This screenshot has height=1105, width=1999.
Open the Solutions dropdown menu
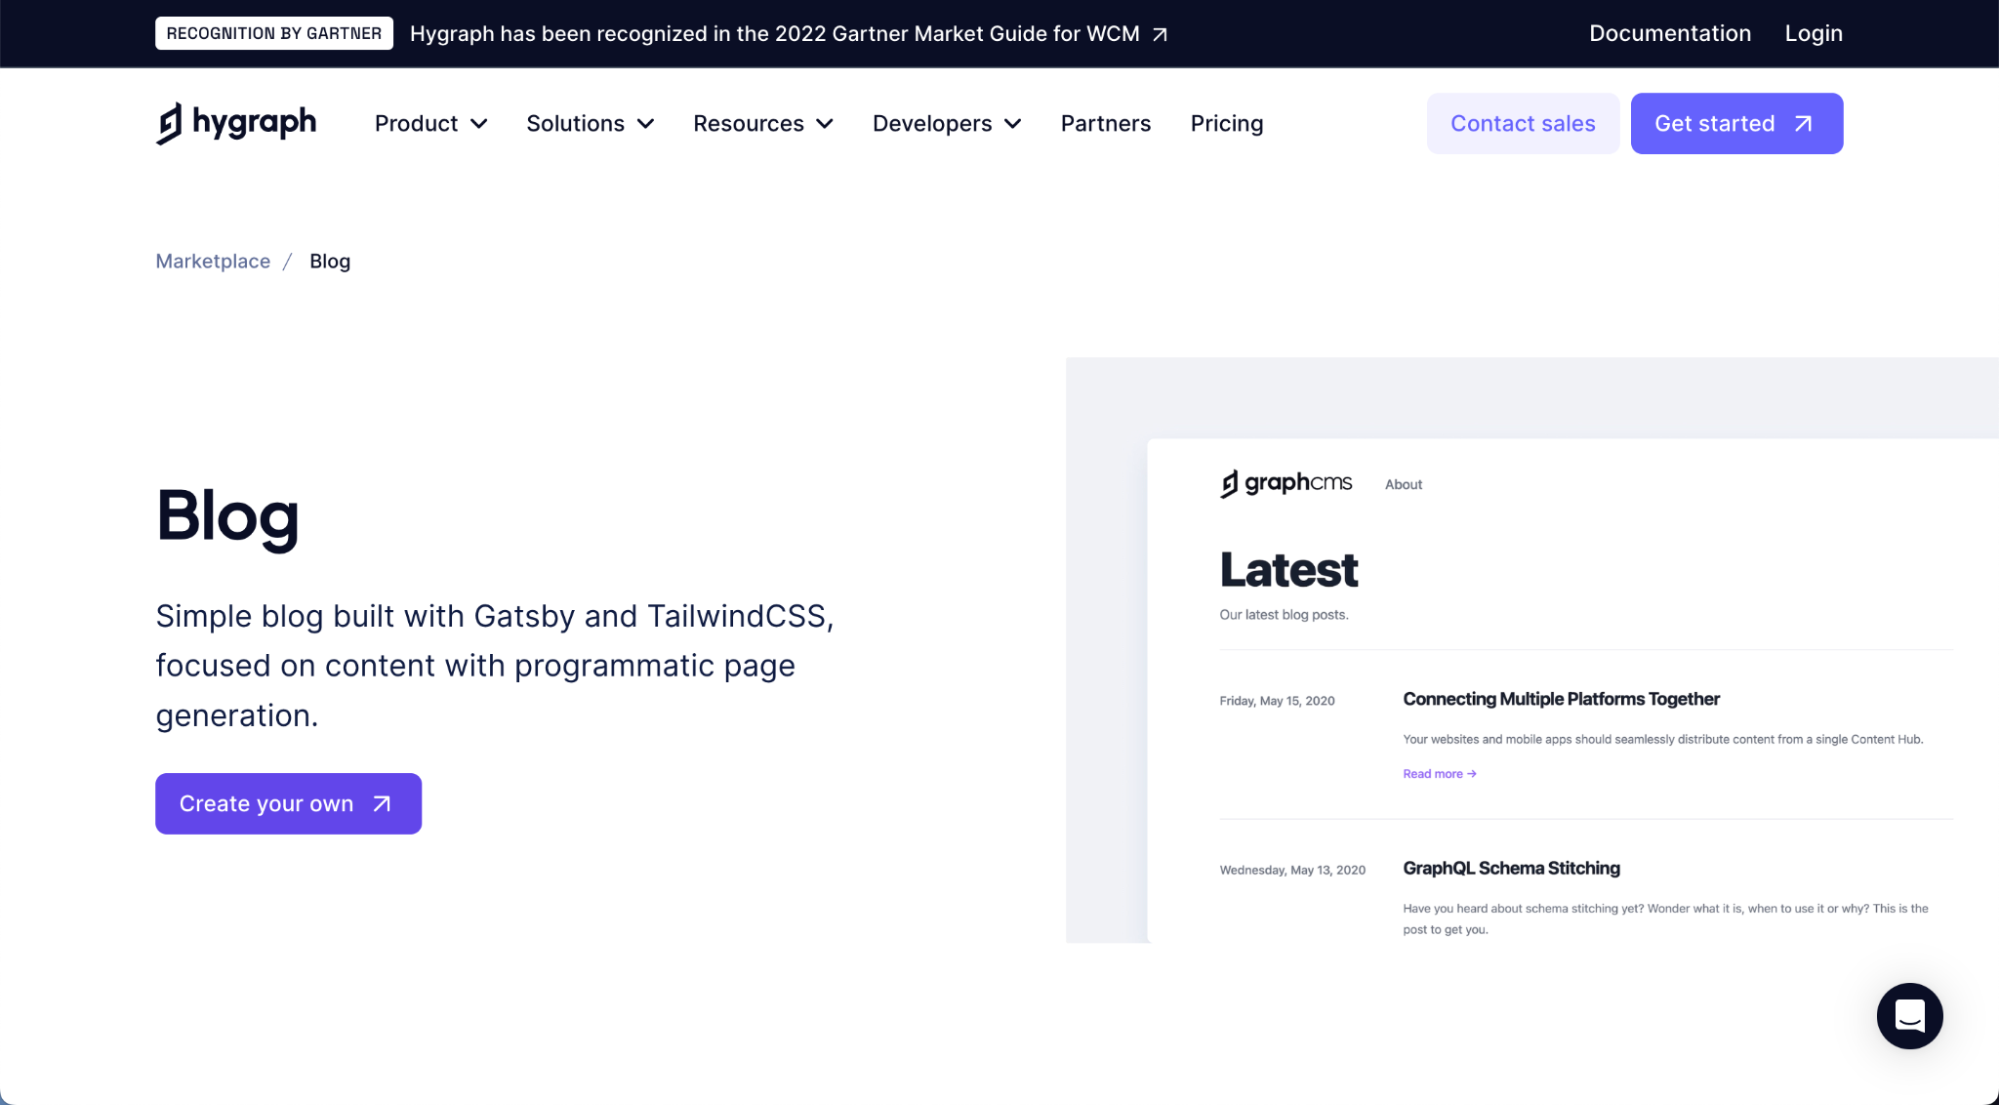[x=589, y=123]
